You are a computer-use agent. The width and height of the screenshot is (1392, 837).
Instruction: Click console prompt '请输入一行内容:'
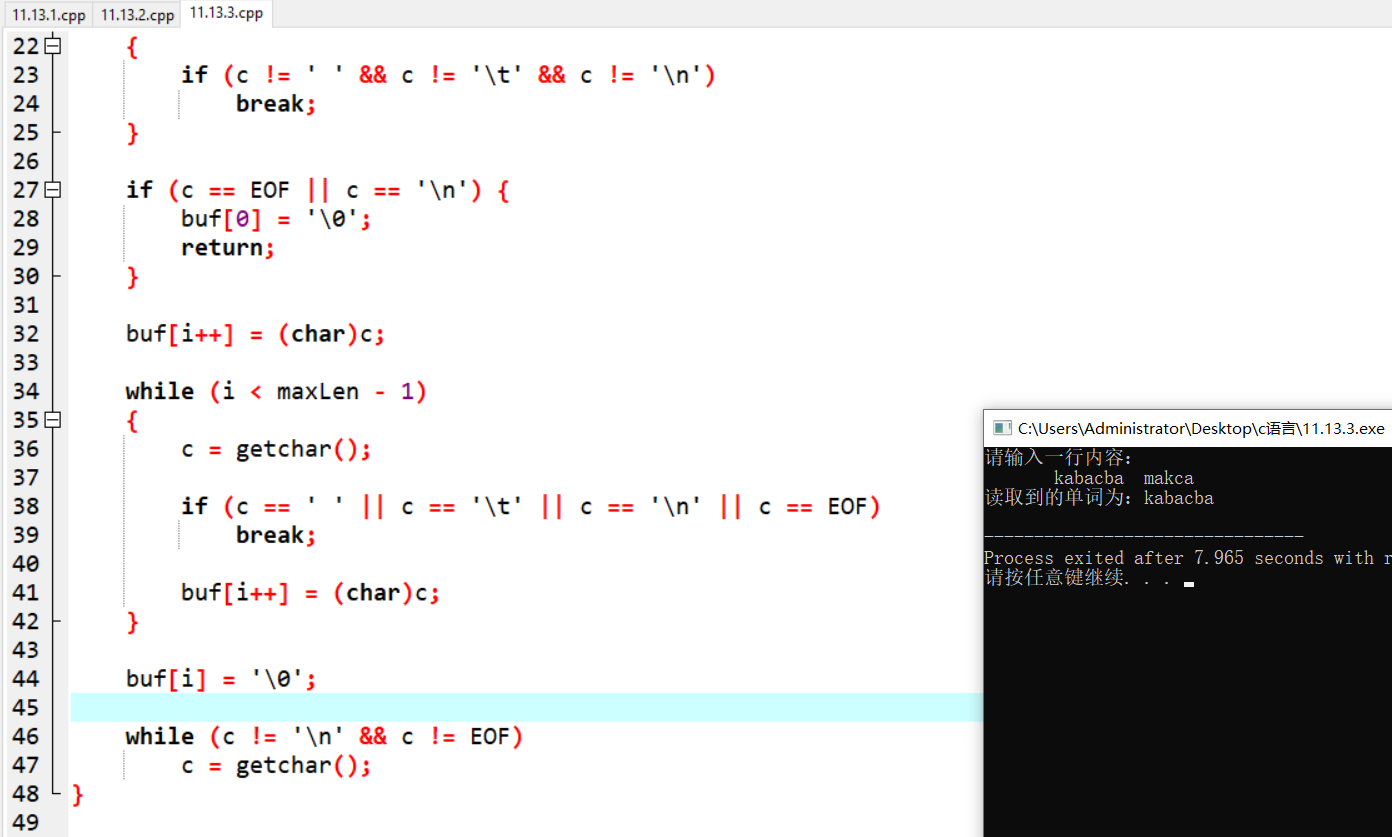click(1059, 458)
